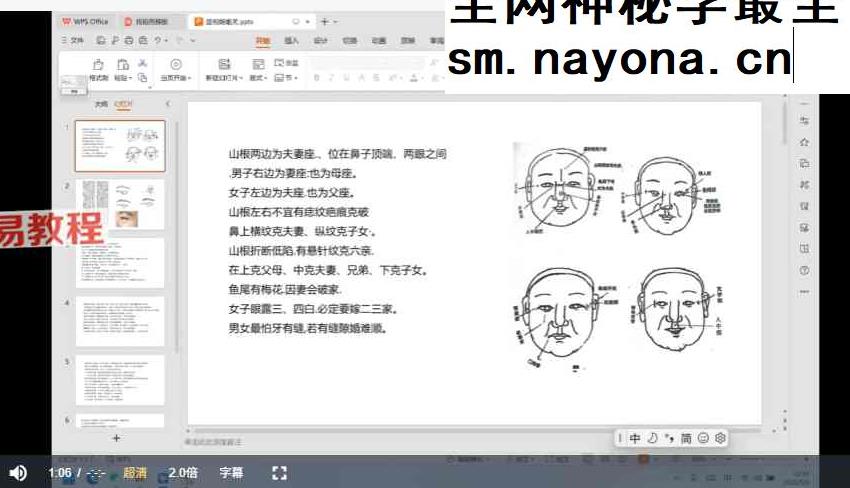
Task: Click the 重置 Reset slide button
Action: click(x=286, y=63)
